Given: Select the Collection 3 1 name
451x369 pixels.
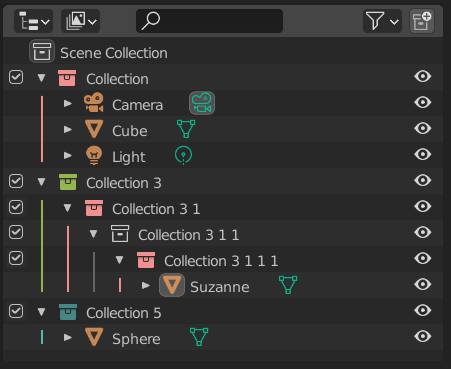Looking at the screenshot, I should coord(156,209).
